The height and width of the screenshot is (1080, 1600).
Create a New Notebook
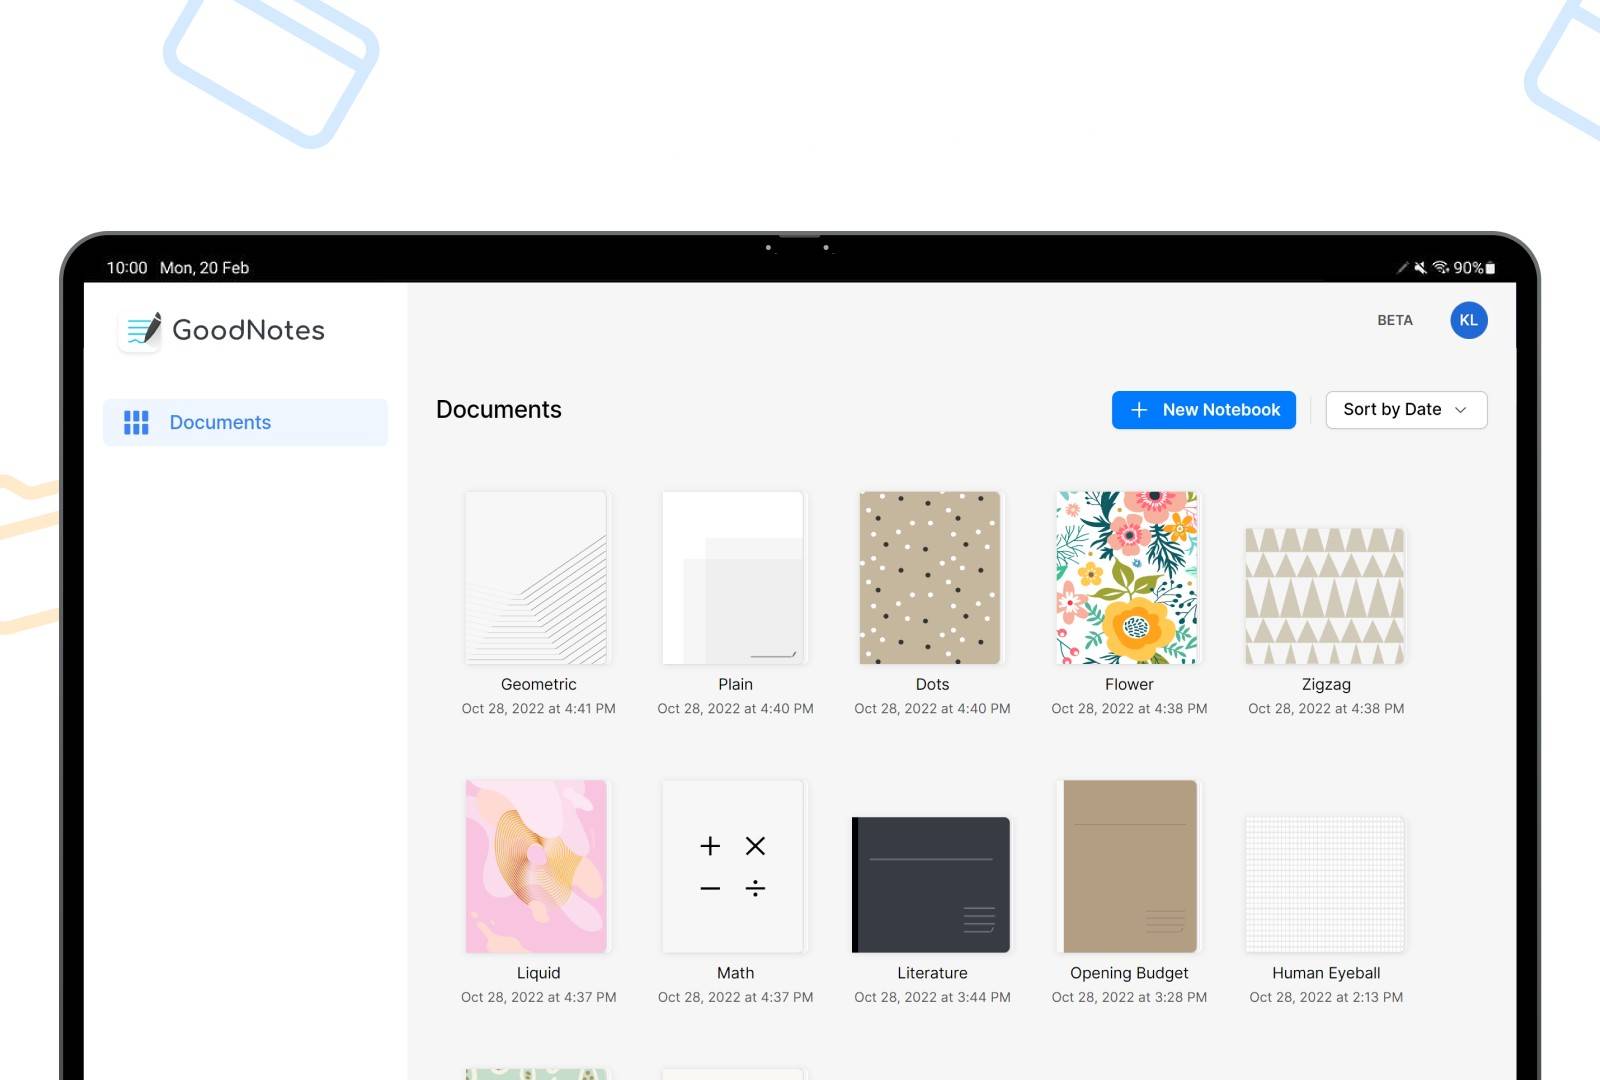[x=1203, y=410]
